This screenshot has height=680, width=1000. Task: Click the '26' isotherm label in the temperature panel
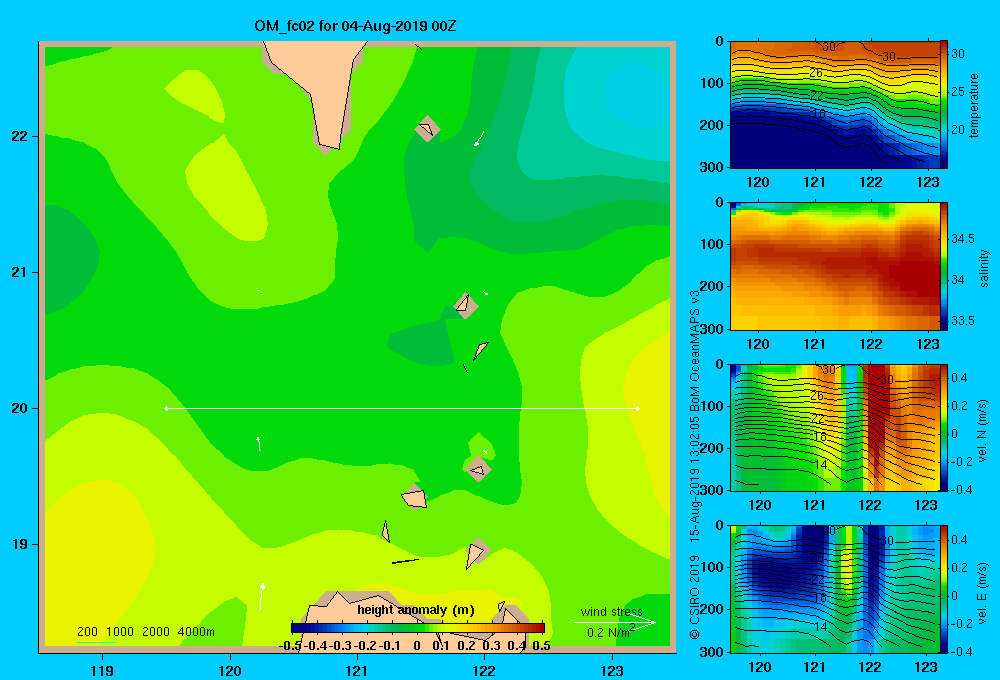[x=816, y=73]
